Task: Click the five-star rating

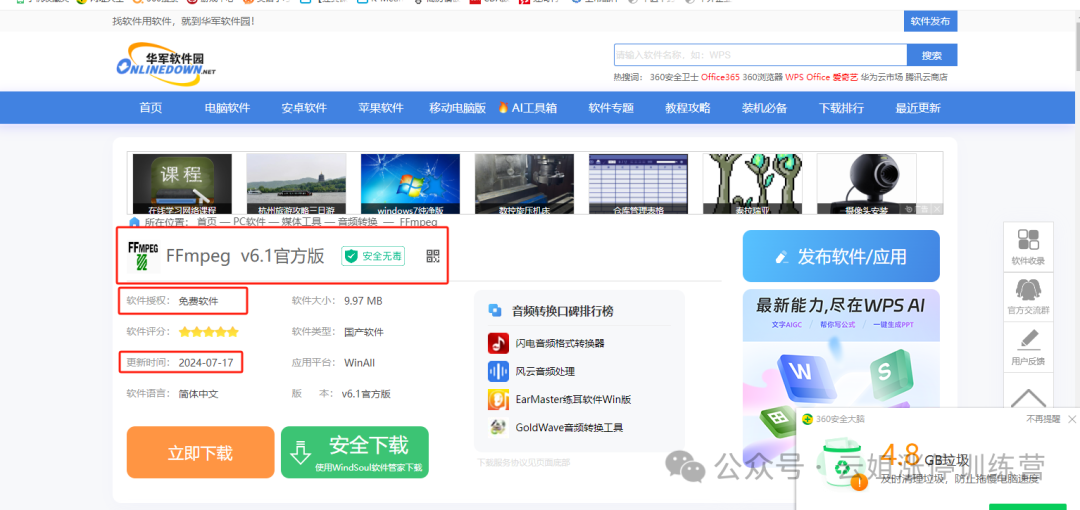Action: click(x=209, y=332)
